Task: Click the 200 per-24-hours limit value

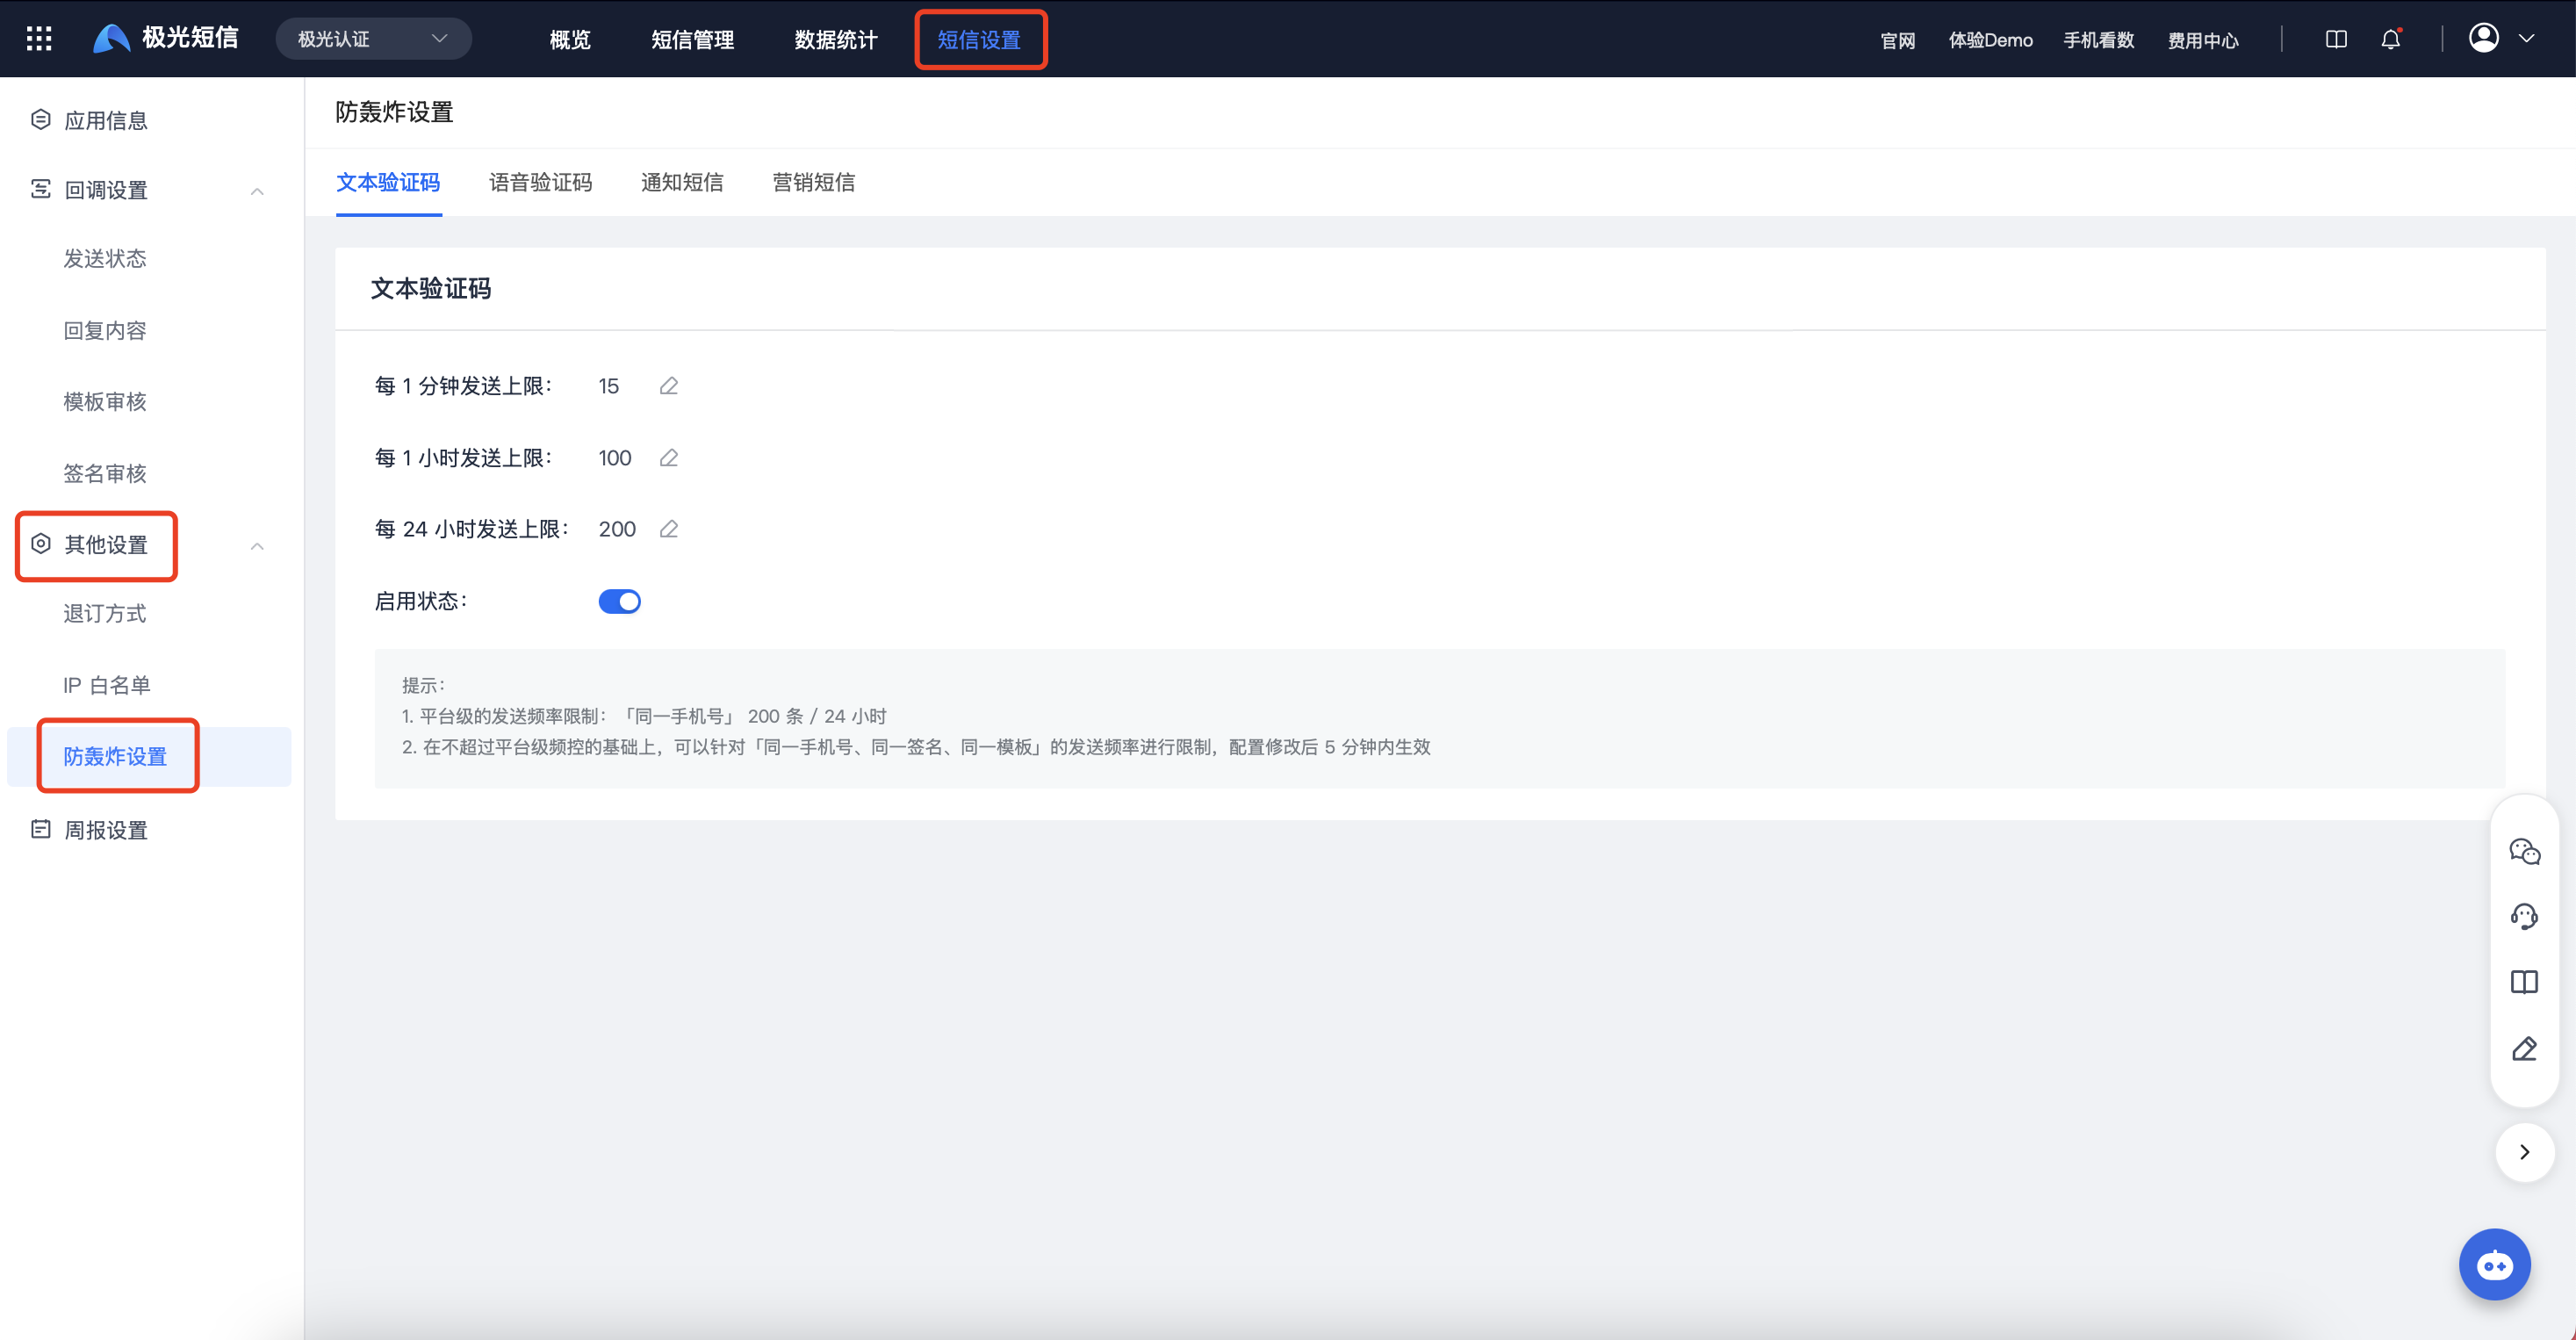Action: click(617, 529)
